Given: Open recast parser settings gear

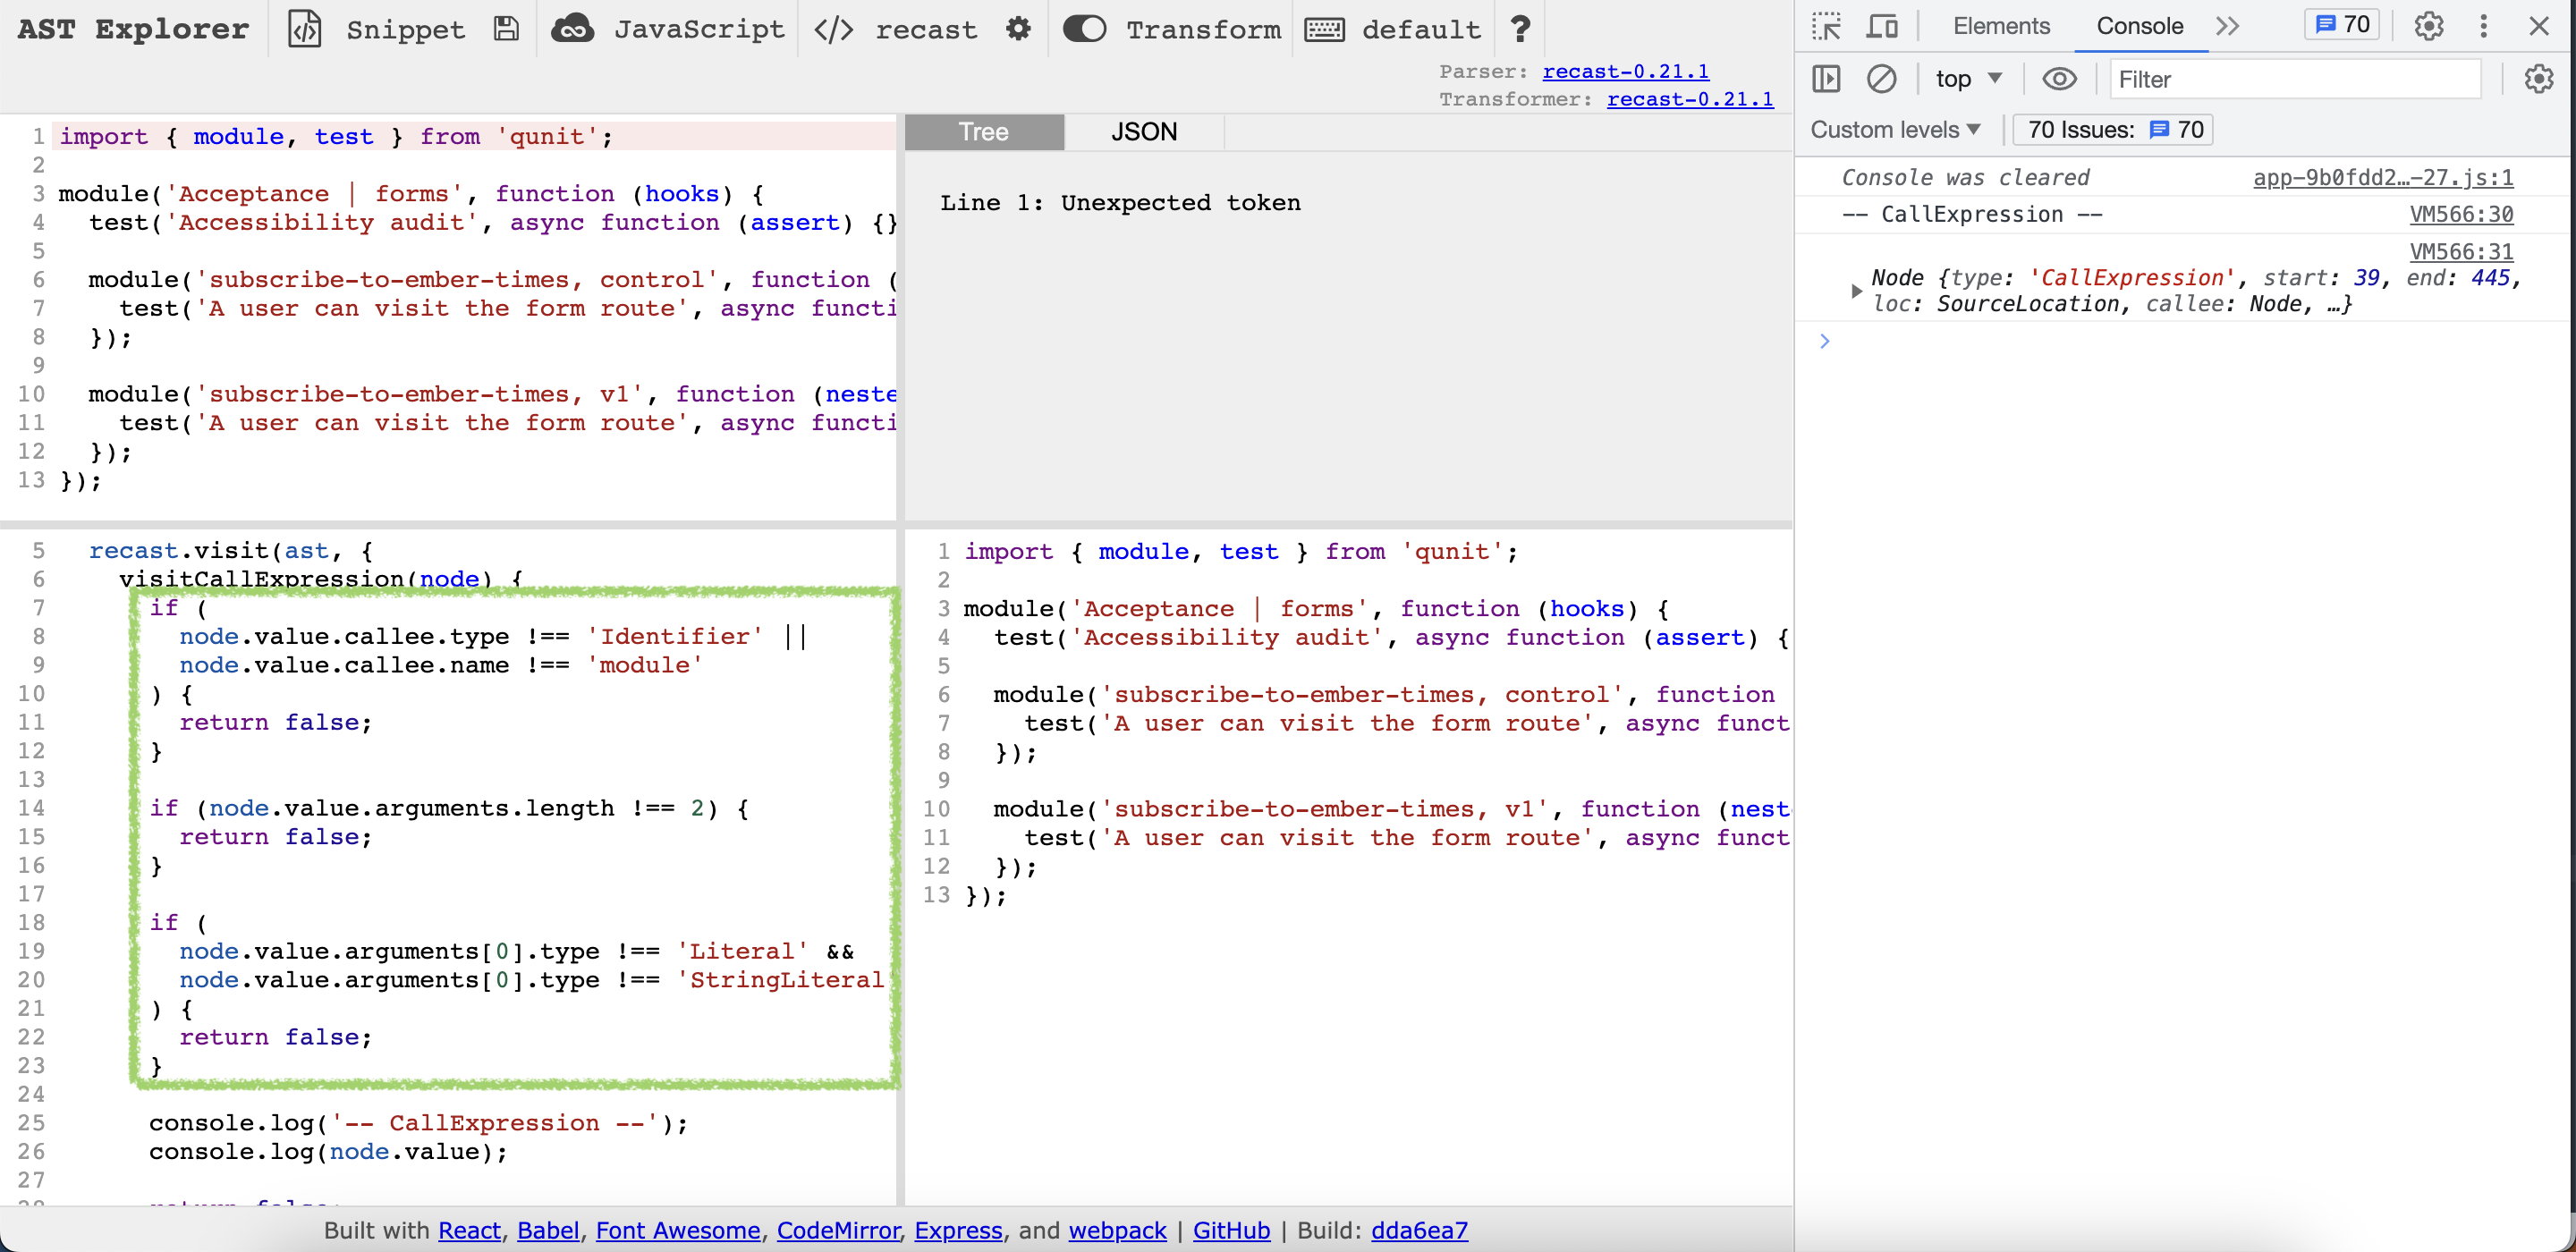Looking at the screenshot, I should 1018,28.
